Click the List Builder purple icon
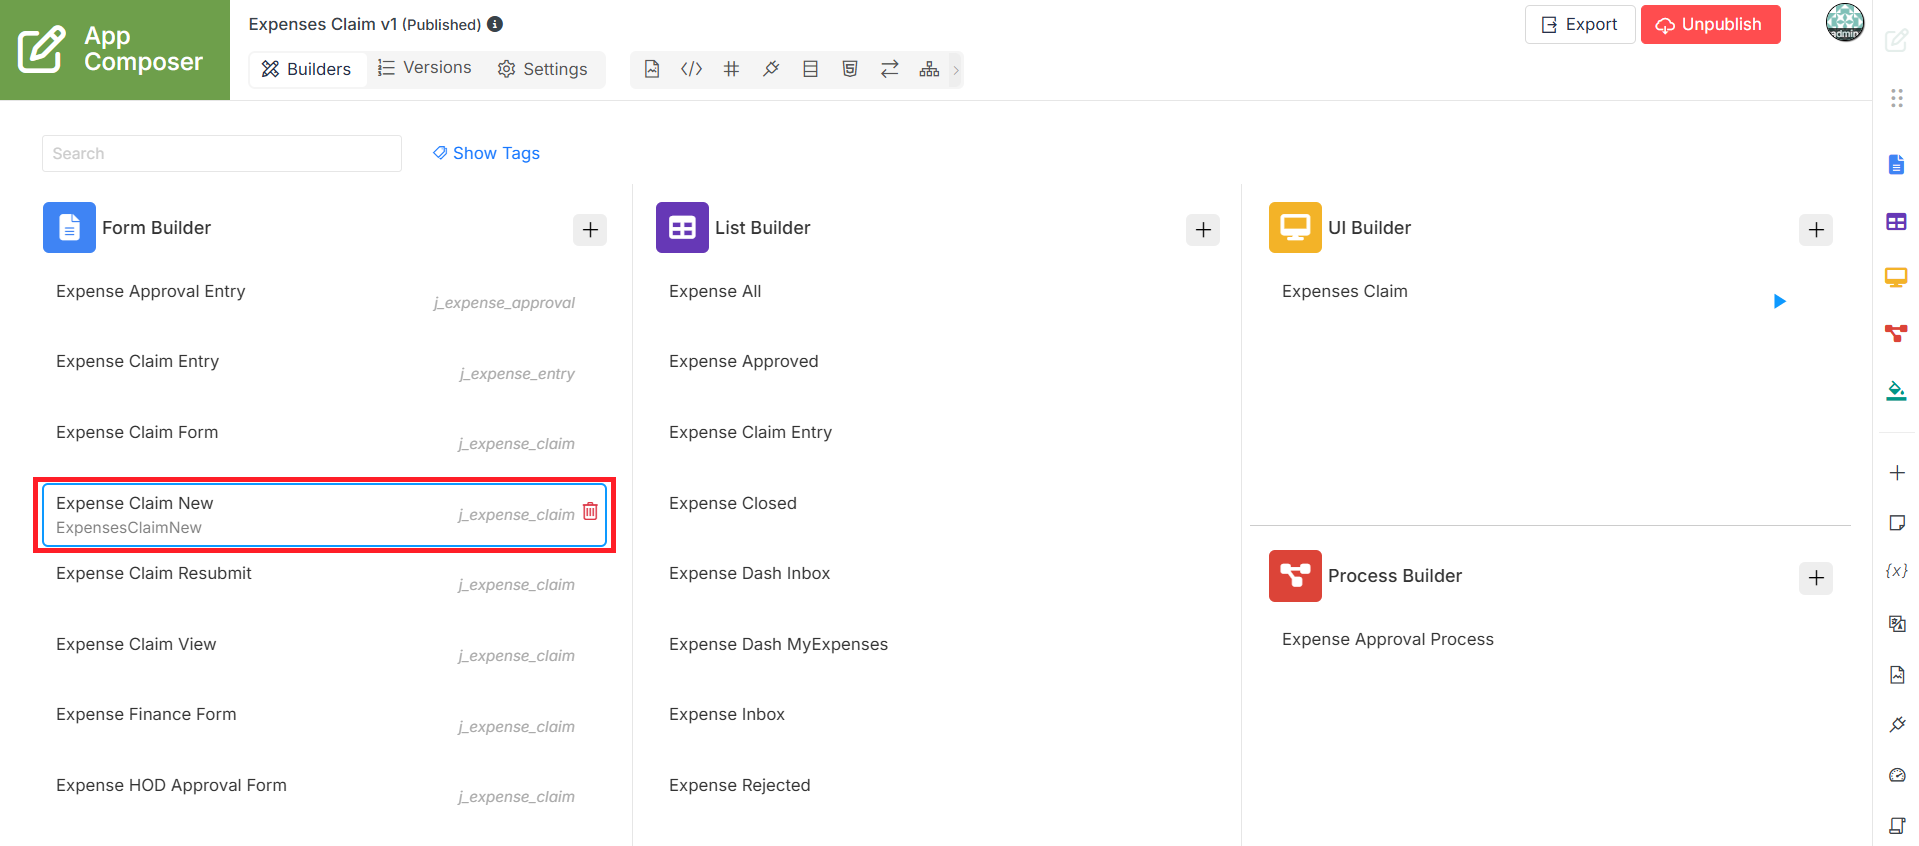This screenshot has height=846, width=1919. tap(682, 228)
